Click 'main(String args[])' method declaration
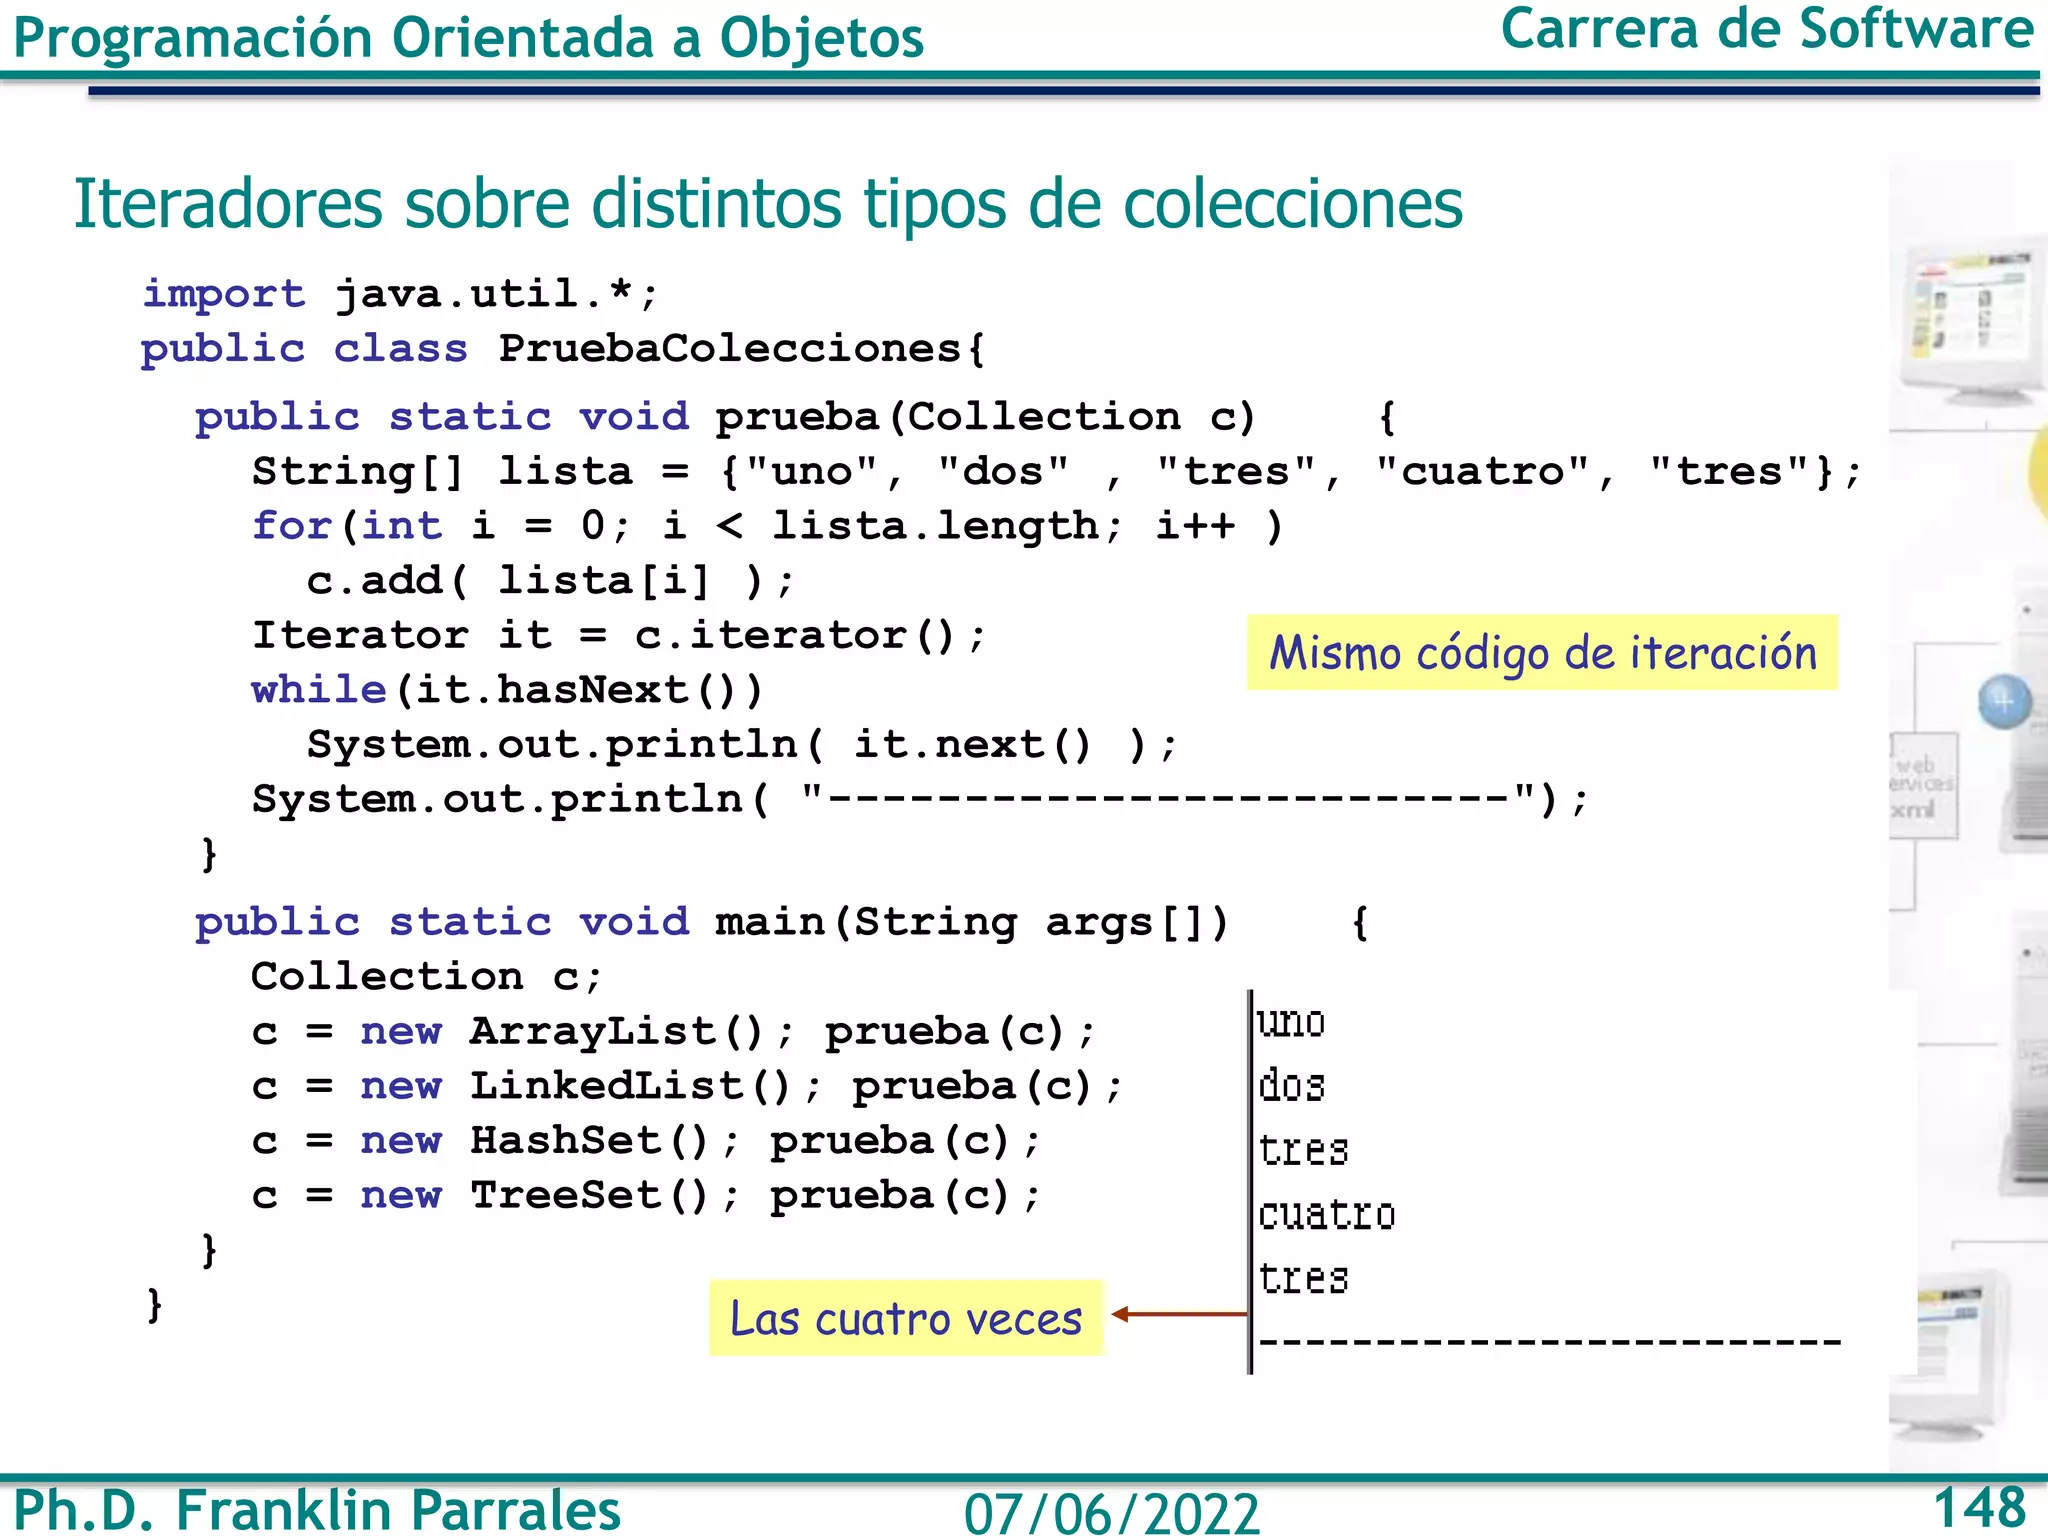The image size is (2048, 1536). tap(782, 922)
